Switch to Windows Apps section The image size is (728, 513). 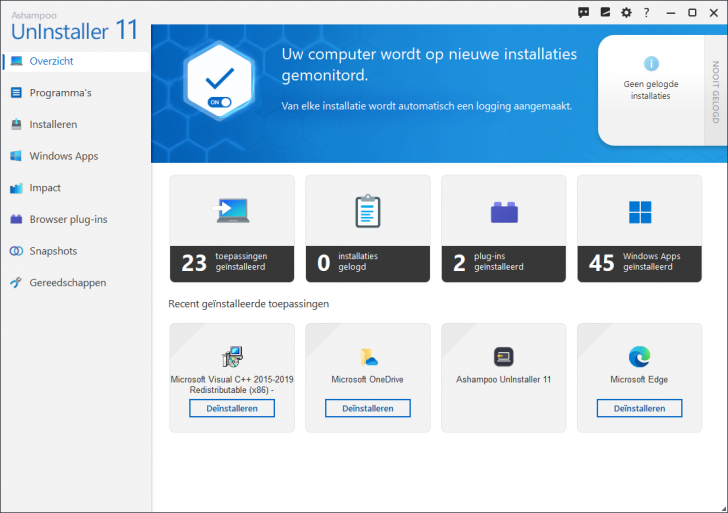click(x=76, y=156)
